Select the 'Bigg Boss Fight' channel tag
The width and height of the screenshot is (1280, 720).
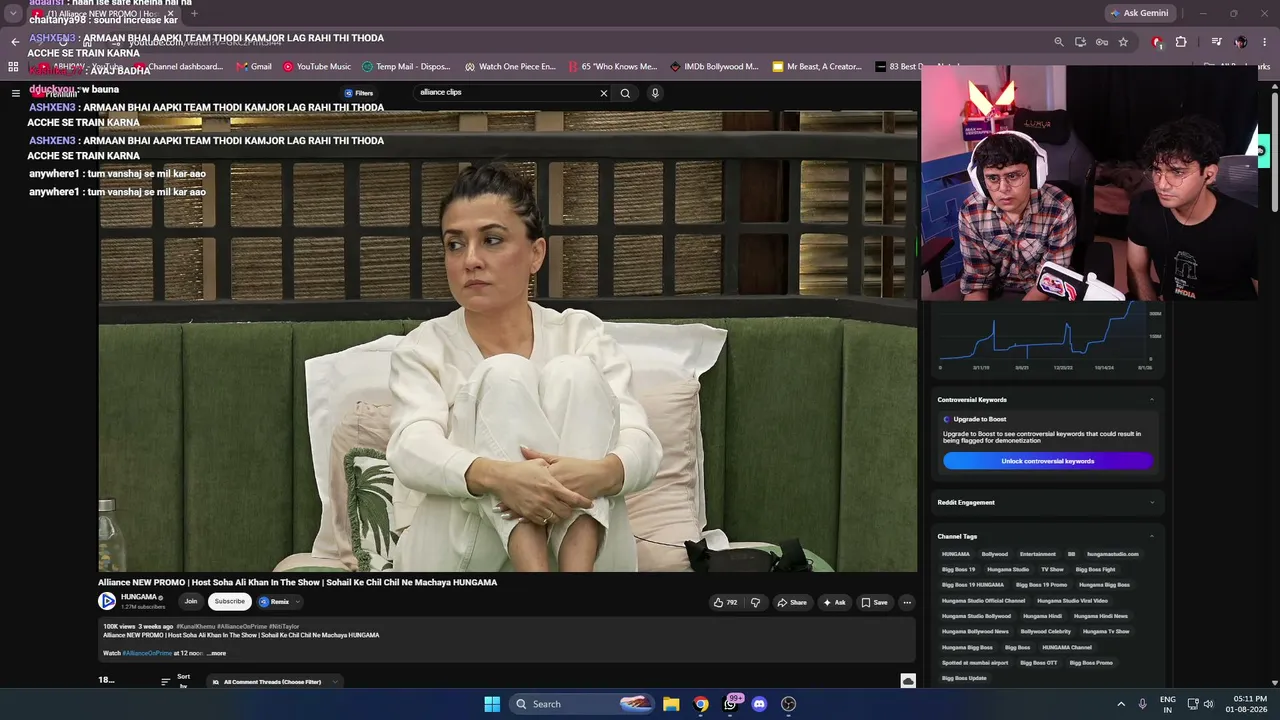point(1095,569)
